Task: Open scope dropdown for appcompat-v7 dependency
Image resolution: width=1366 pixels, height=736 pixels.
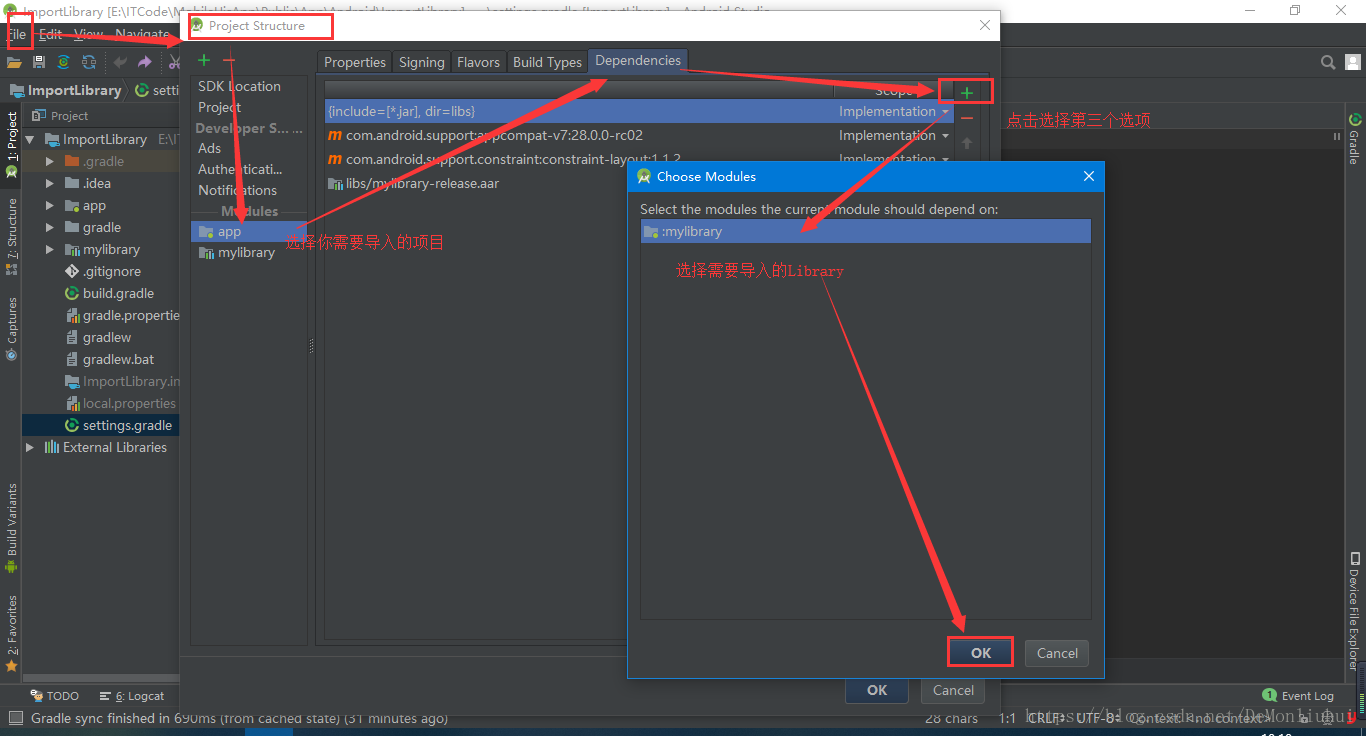Action: tap(945, 135)
